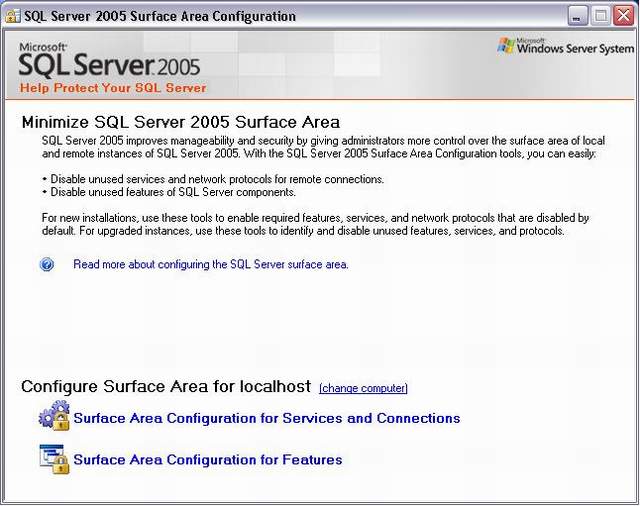Screen dimensions: 640x506
Task: Open Surface Area Configuration for Features
Action: coord(208,460)
